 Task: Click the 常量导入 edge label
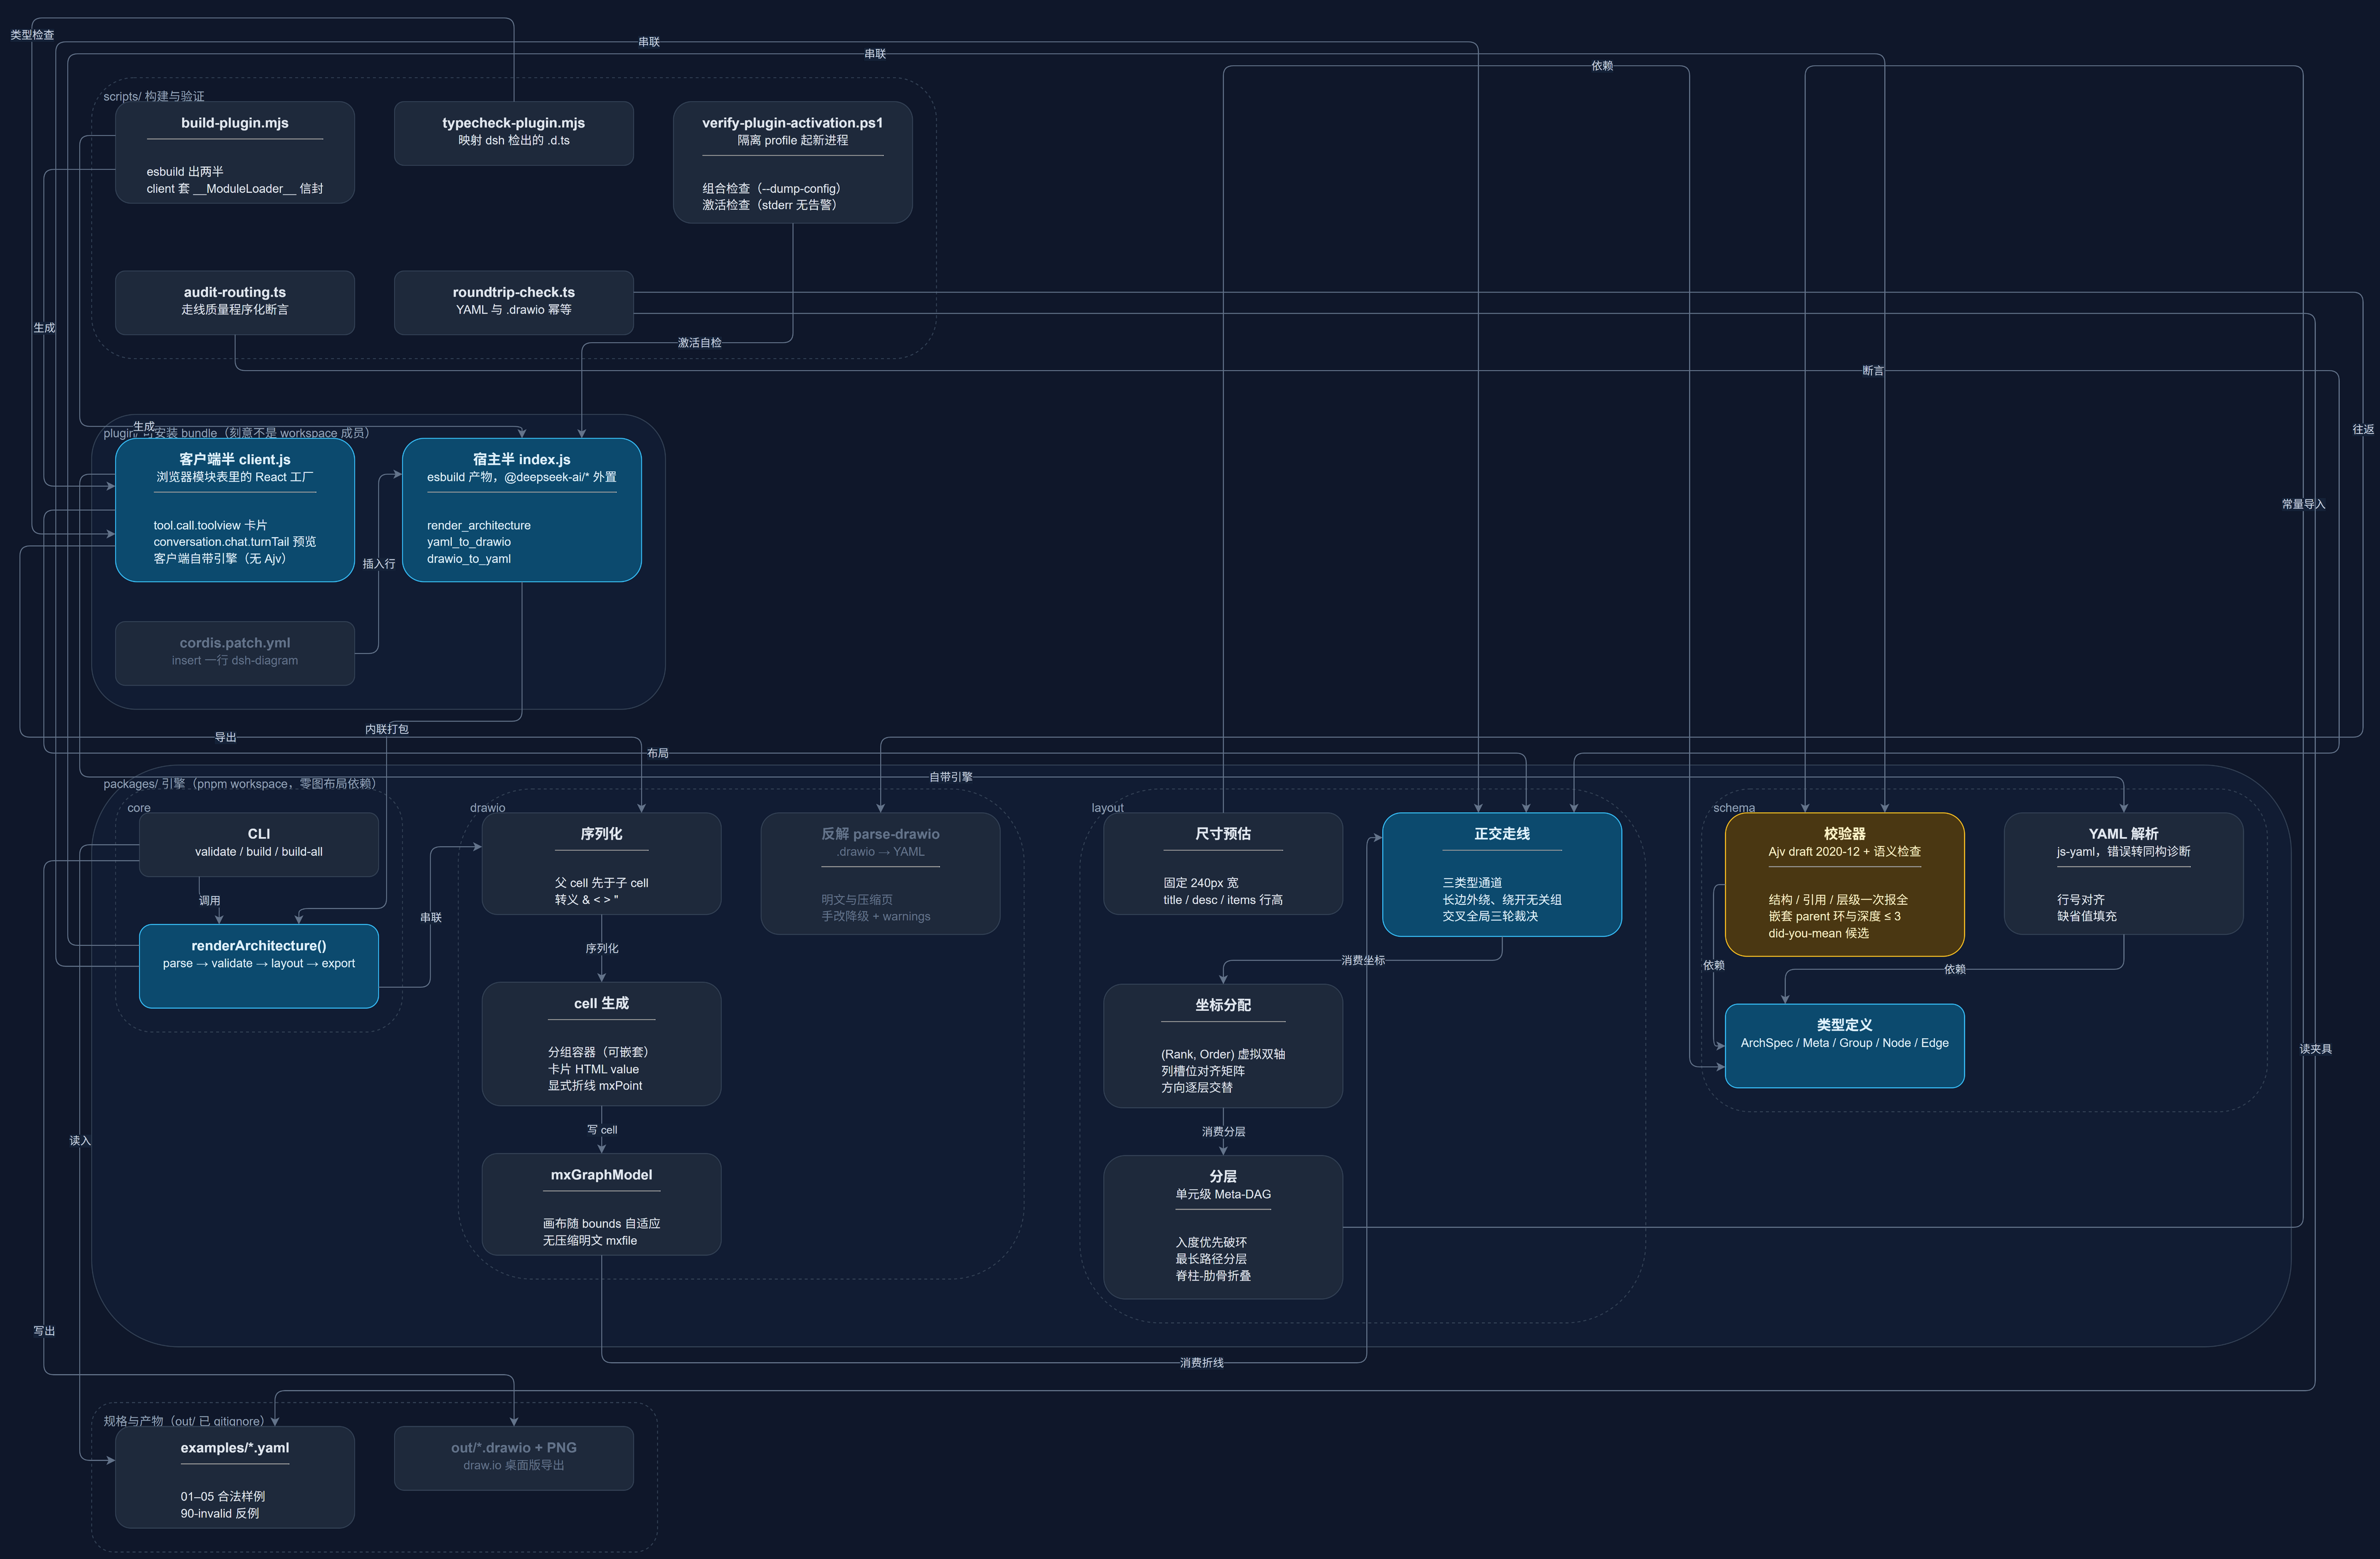2303,504
